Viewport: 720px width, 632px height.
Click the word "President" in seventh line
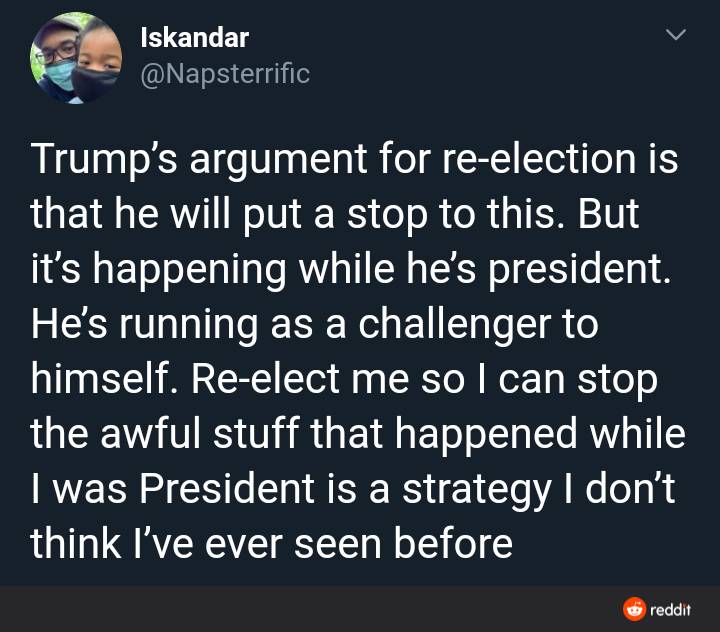[x=227, y=488]
